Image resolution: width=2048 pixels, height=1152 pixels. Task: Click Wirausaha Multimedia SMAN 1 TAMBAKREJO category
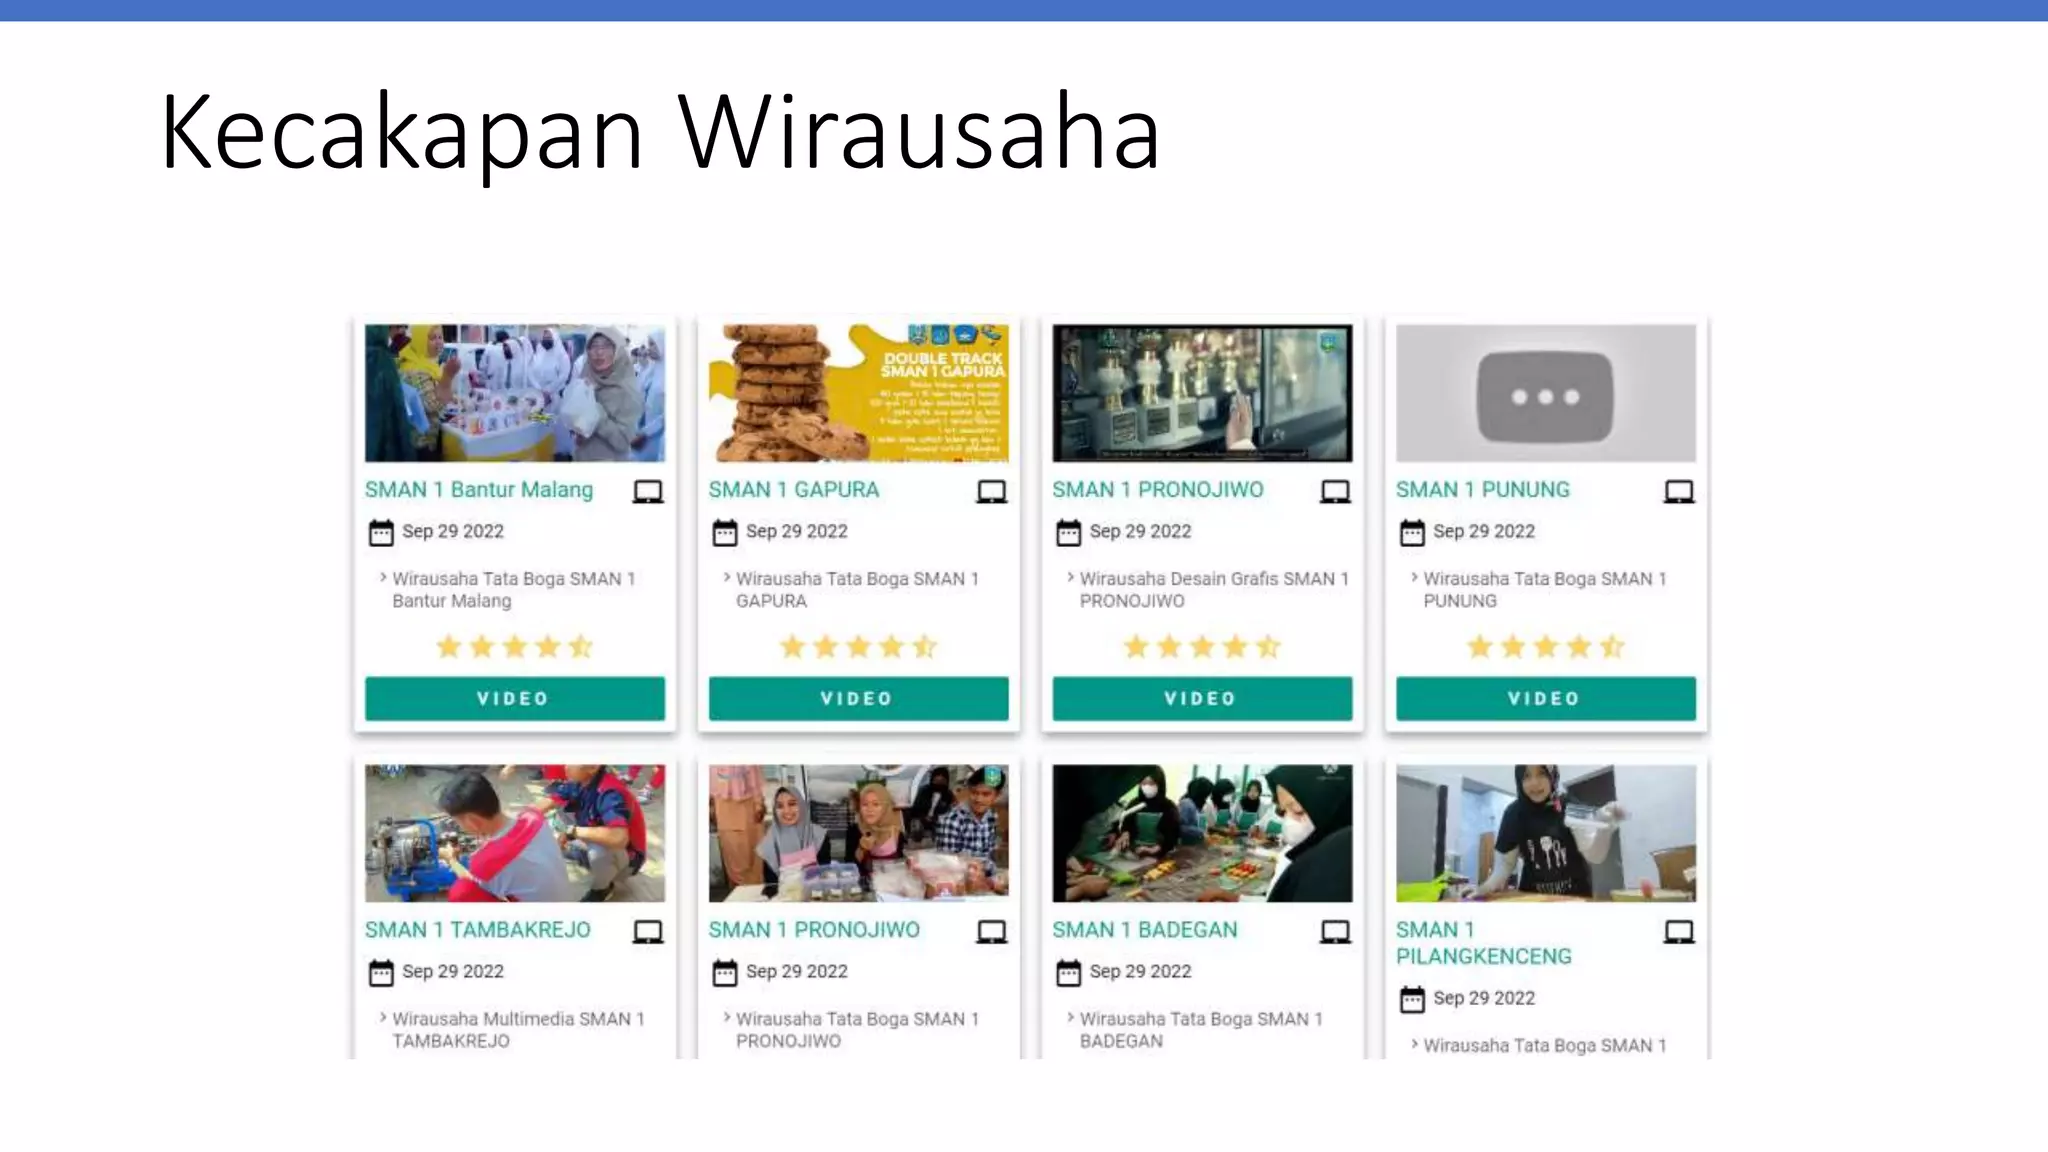click(517, 1030)
